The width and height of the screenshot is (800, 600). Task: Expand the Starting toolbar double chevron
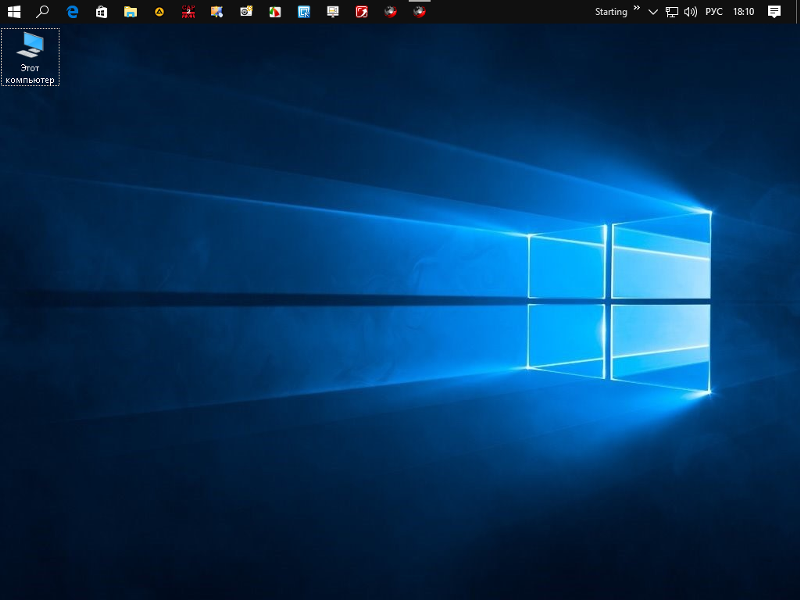(x=637, y=8)
